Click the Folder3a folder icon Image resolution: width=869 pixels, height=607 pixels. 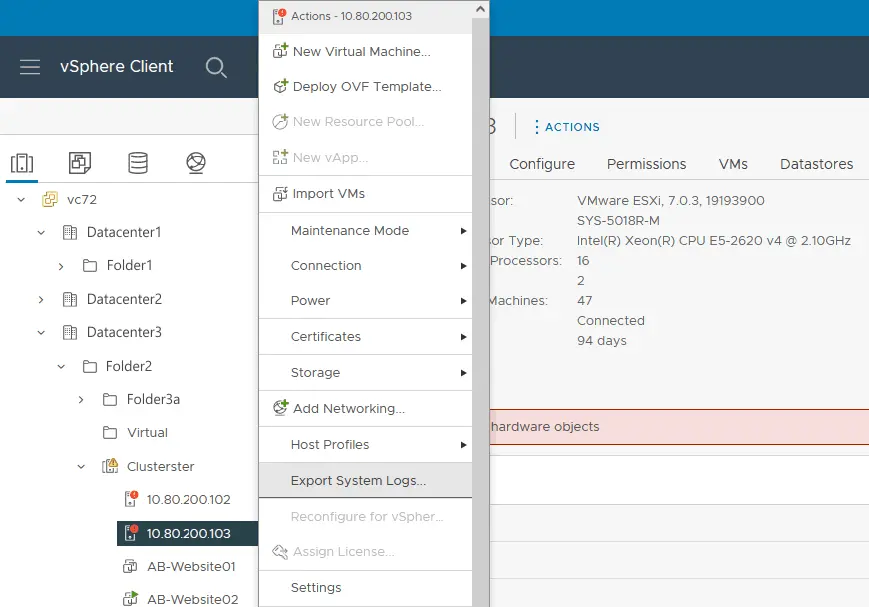coord(110,400)
